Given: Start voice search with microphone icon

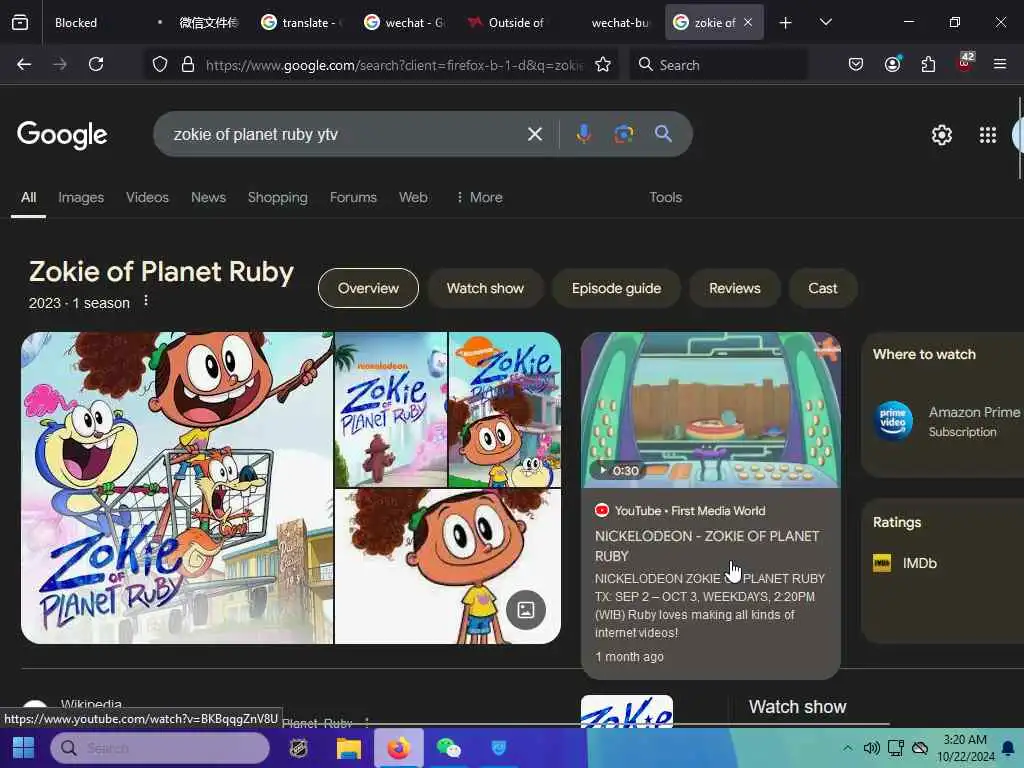Looking at the screenshot, I should click(584, 134).
